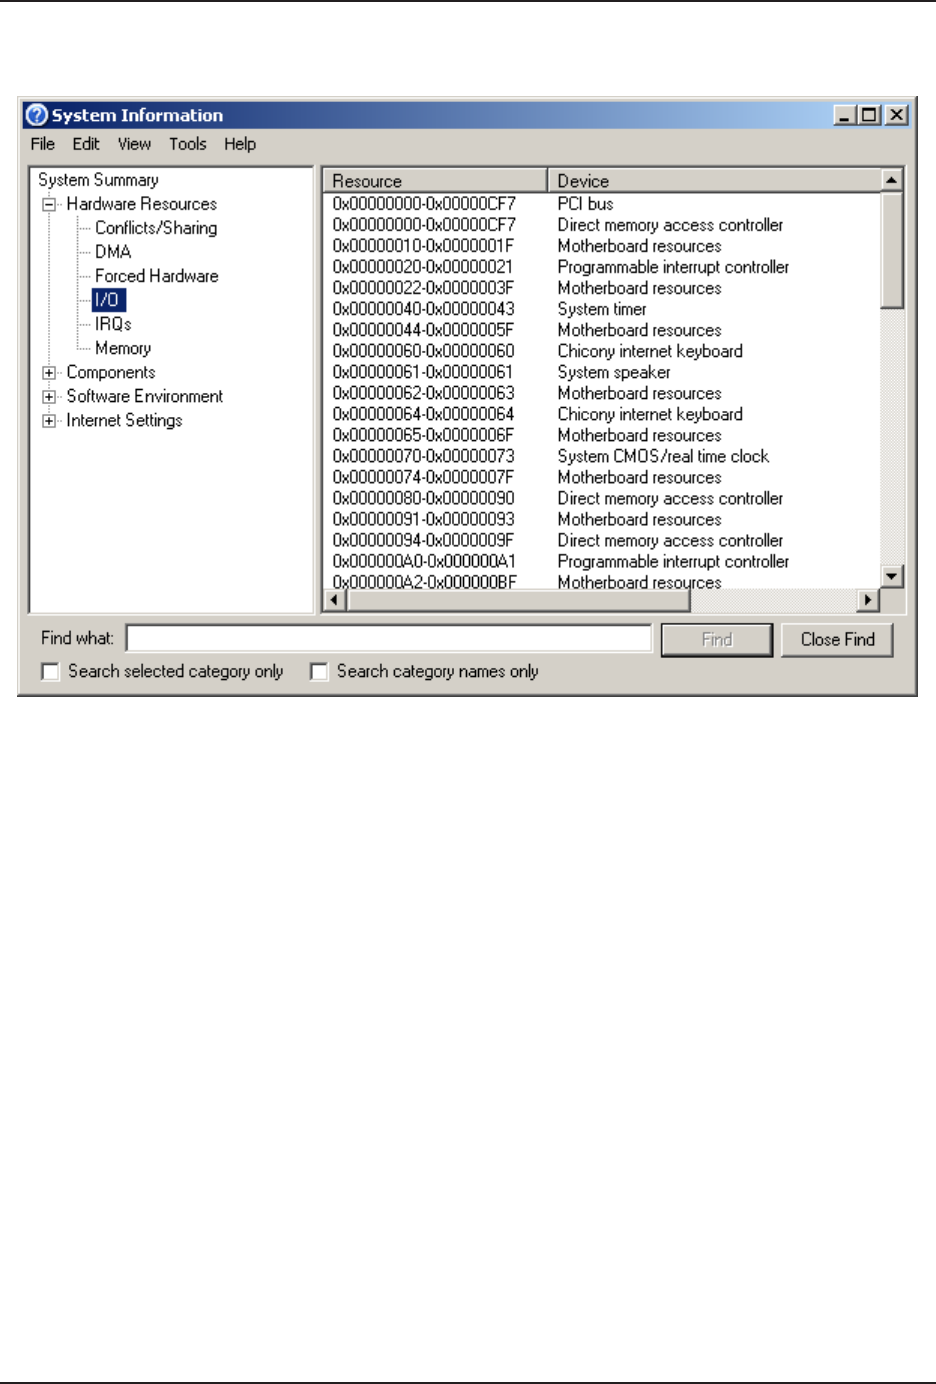
Task: Select resource 0x00000022-0x0000003F row
Action: [x=602, y=288]
